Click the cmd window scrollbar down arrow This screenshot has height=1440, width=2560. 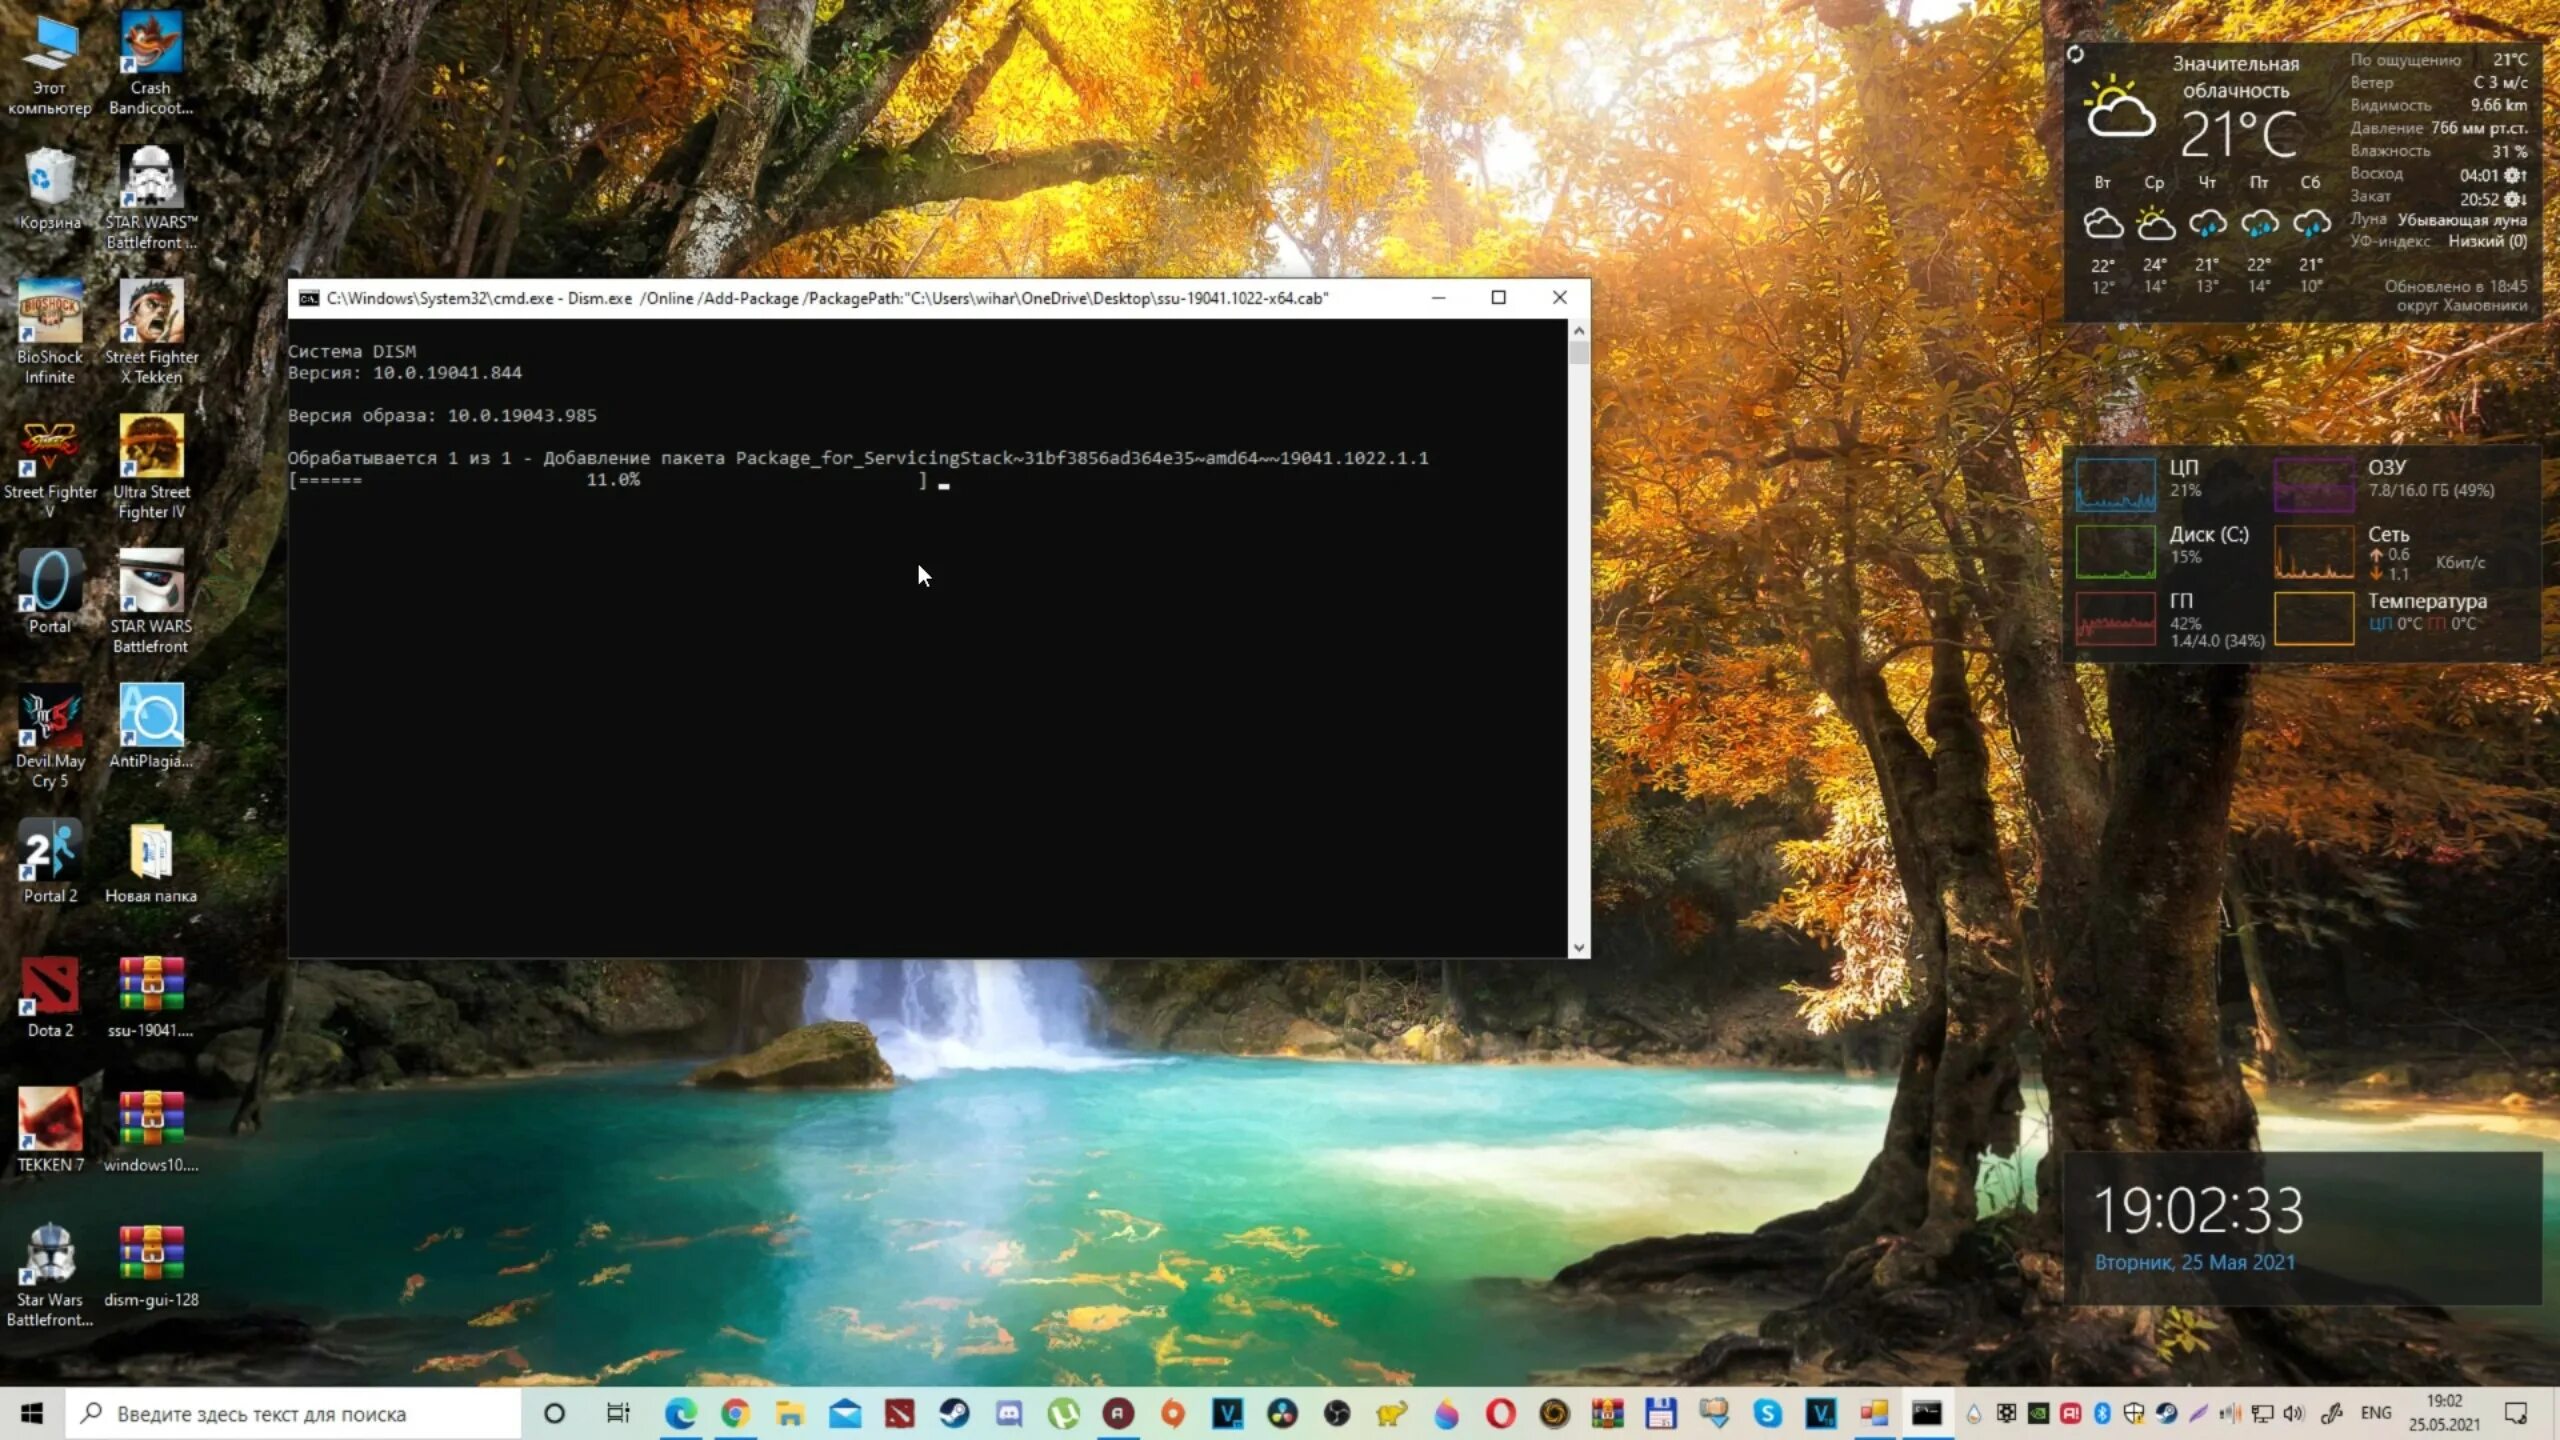pyautogui.click(x=1579, y=947)
